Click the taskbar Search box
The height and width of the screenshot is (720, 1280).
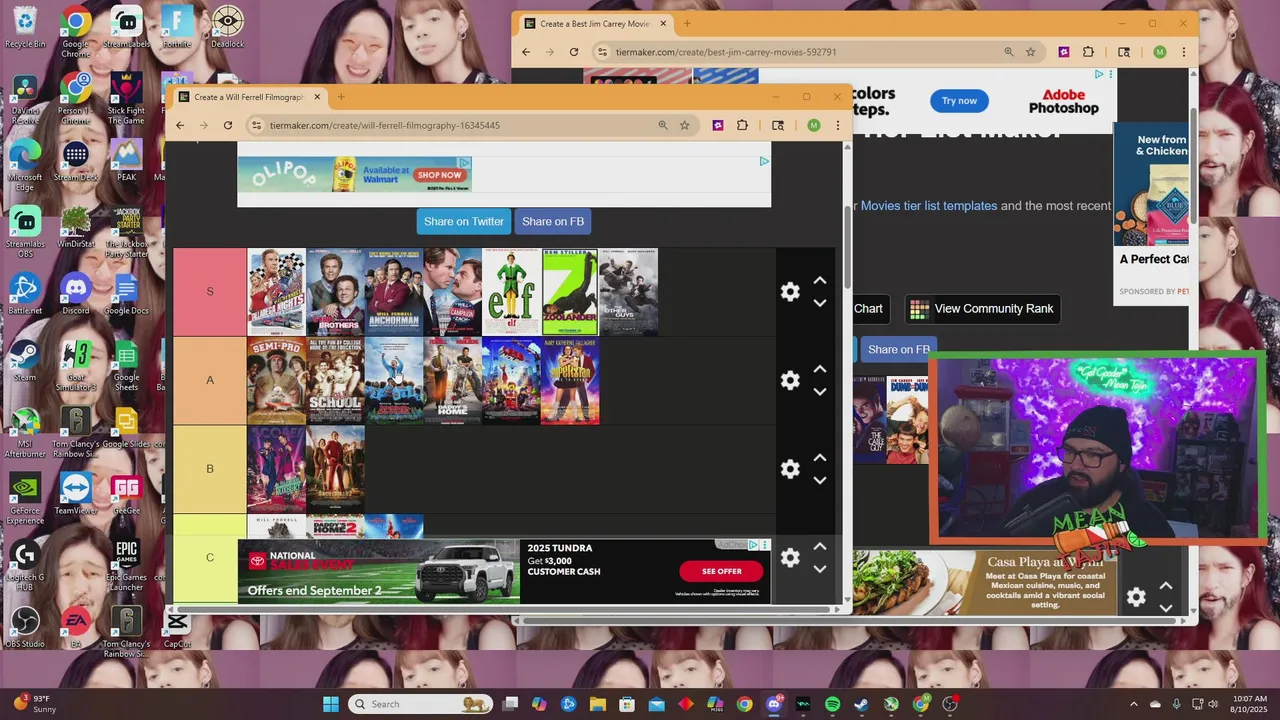coord(421,704)
